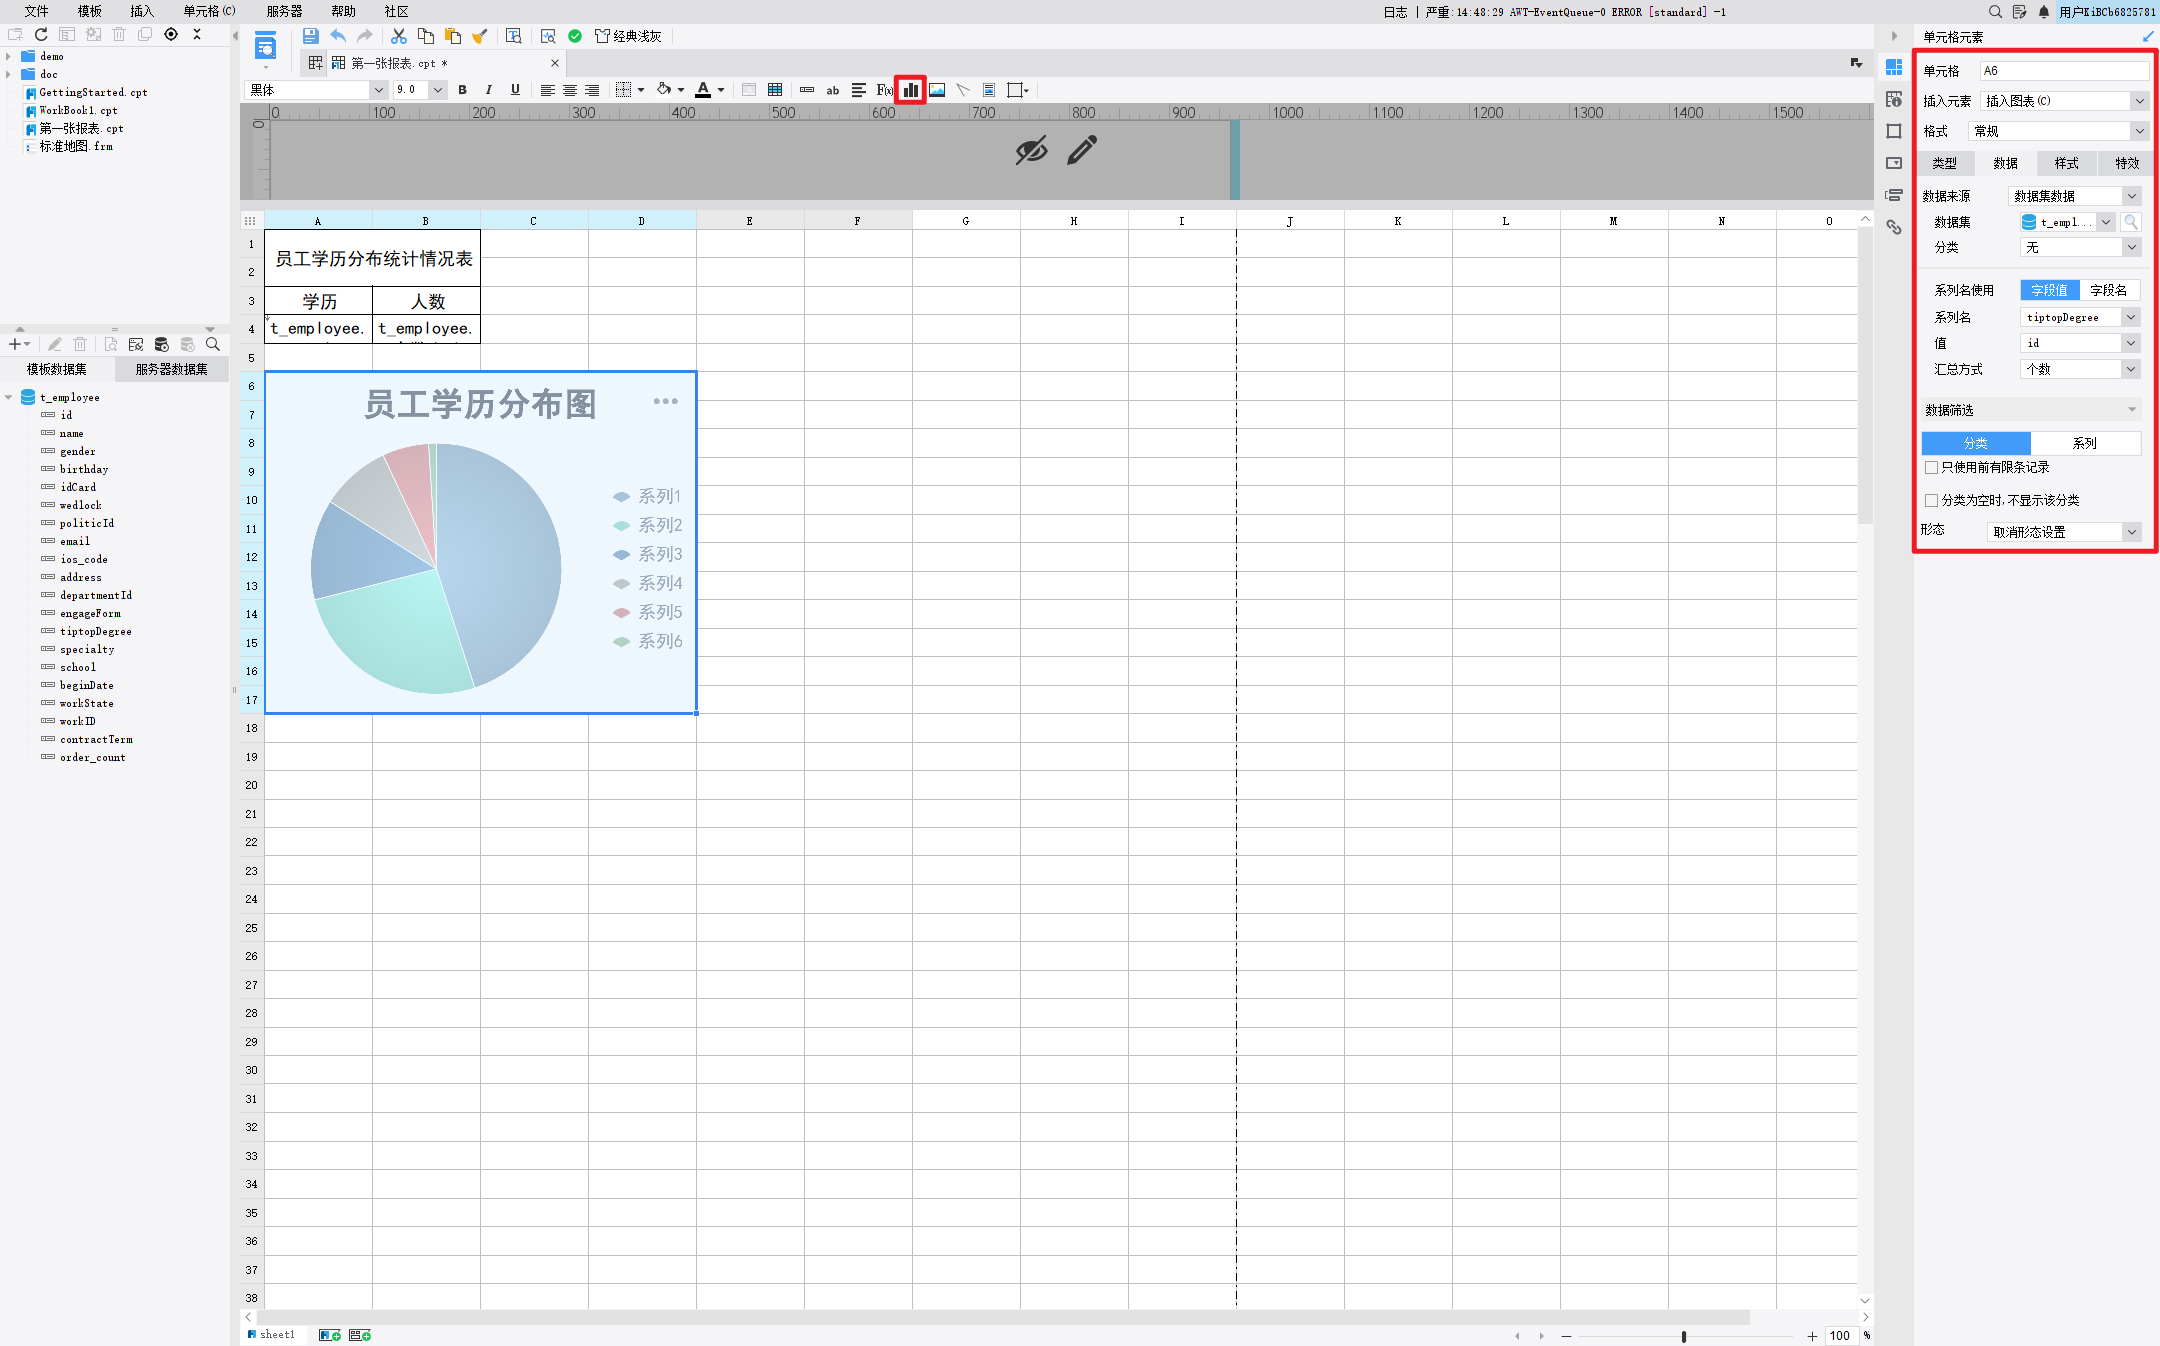Open GettingStarted.cpt in file tree
The height and width of the screenshot is (1346, 2160).
93,92
